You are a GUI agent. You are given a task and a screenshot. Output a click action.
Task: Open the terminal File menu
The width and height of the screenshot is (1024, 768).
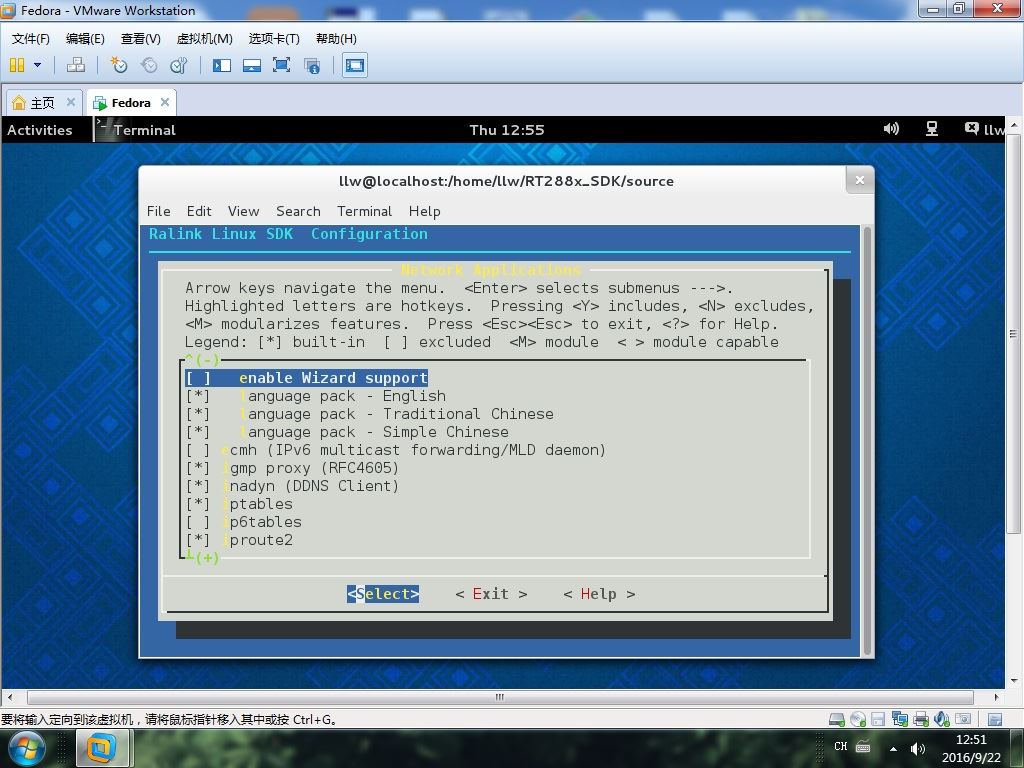159,211
